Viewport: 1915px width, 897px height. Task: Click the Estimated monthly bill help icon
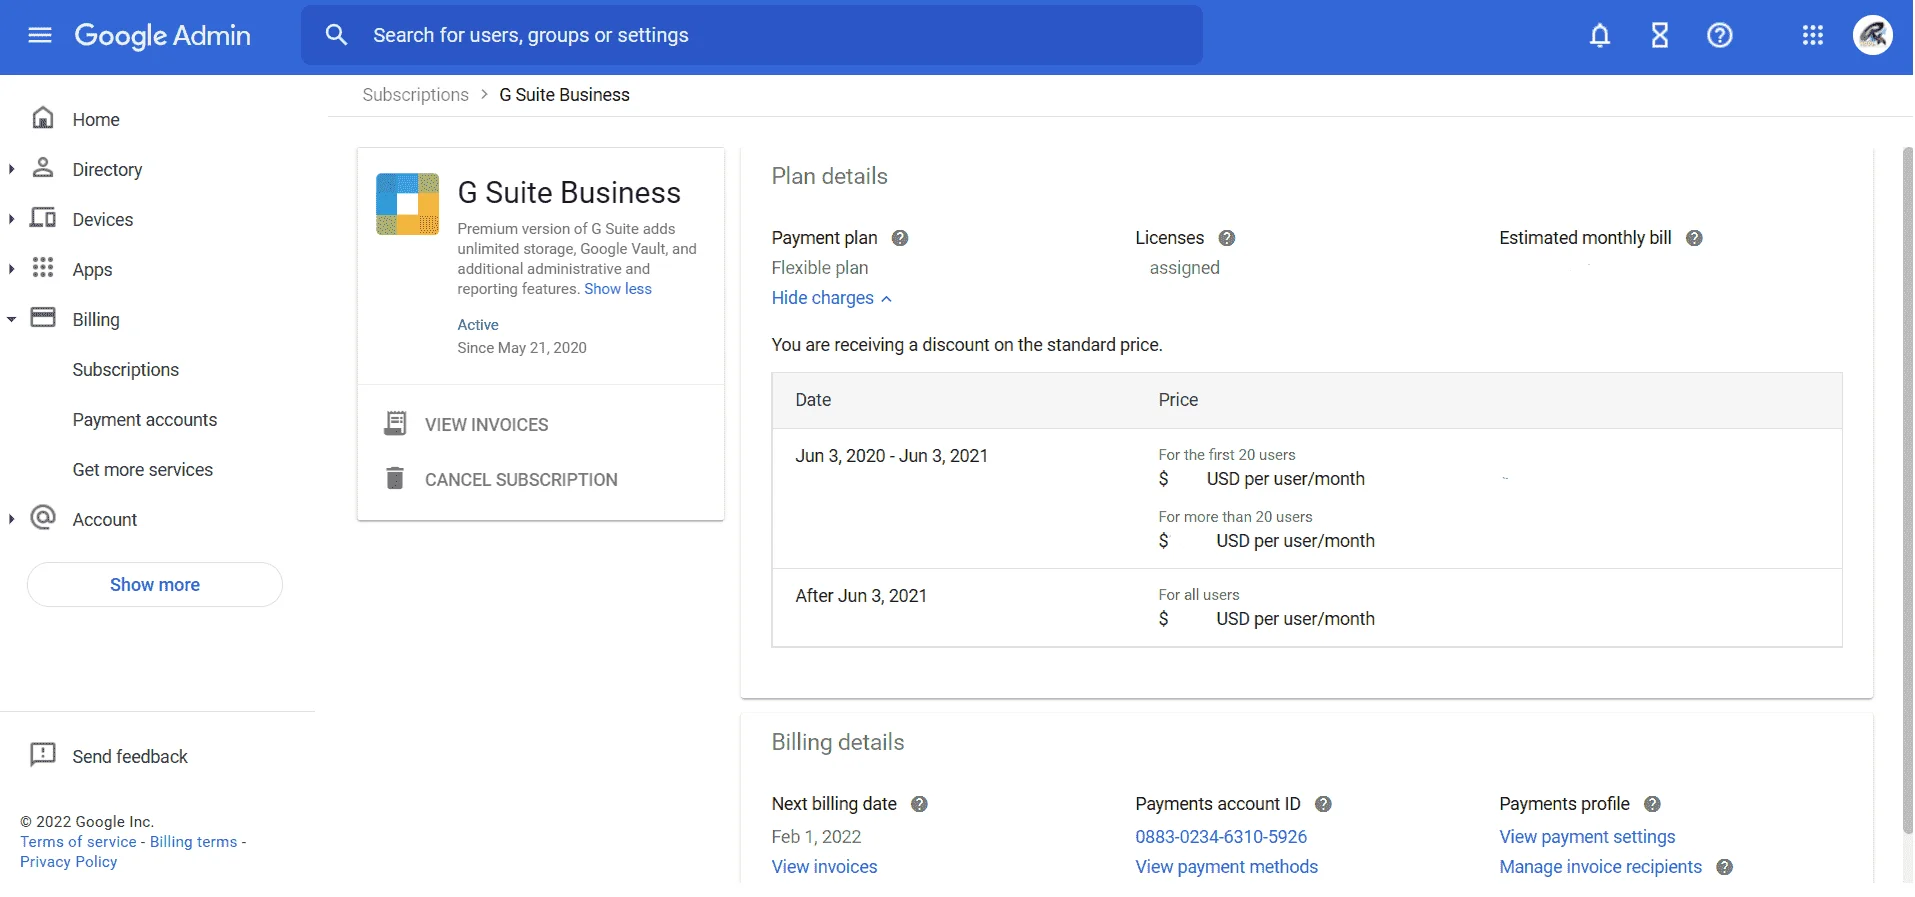point(1694,238)
